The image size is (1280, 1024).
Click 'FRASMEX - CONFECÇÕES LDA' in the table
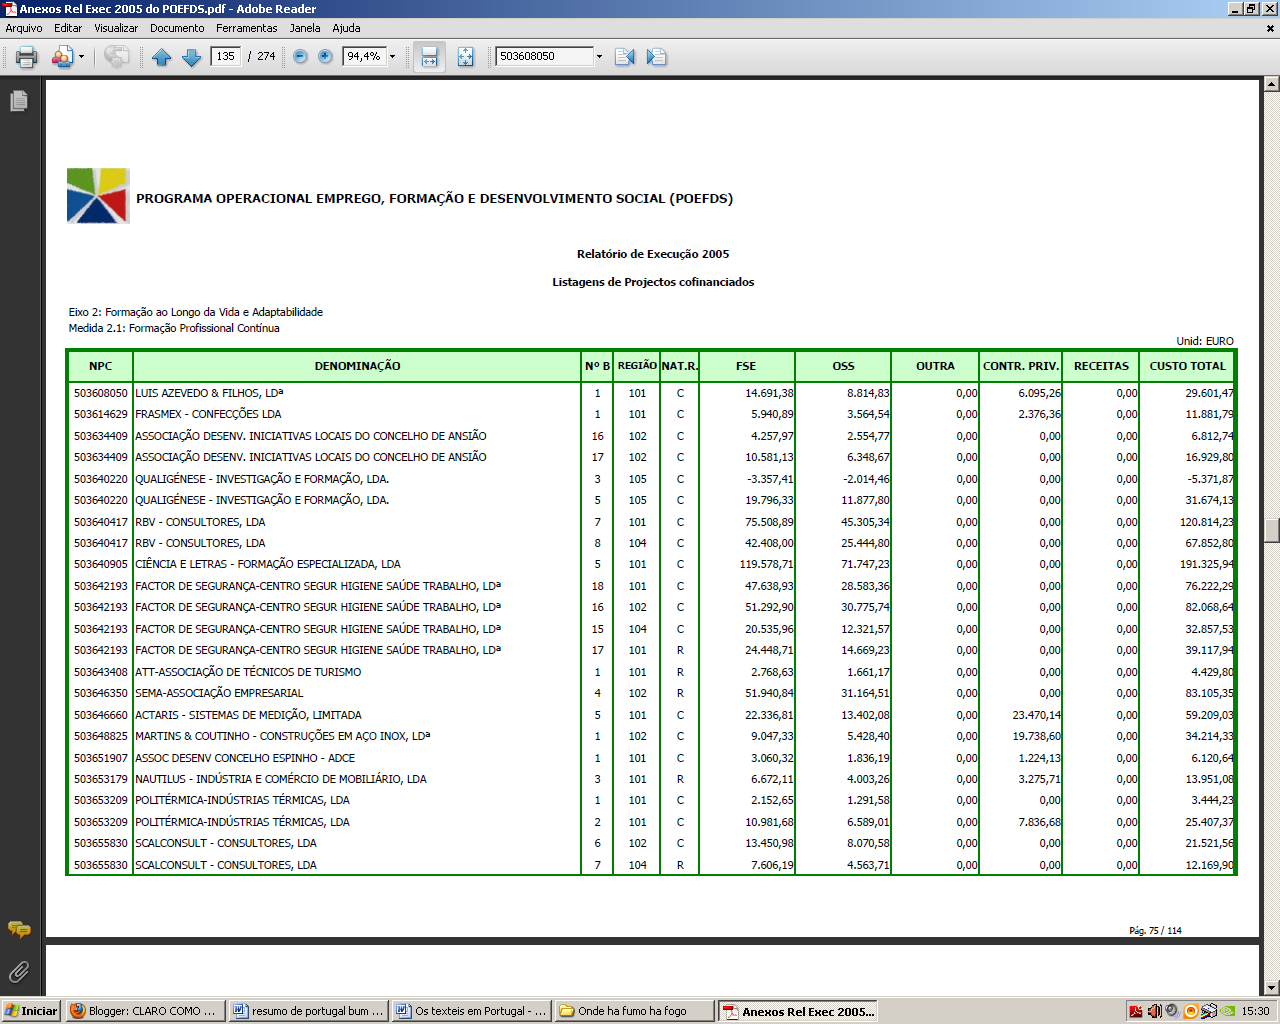(208, 414)
